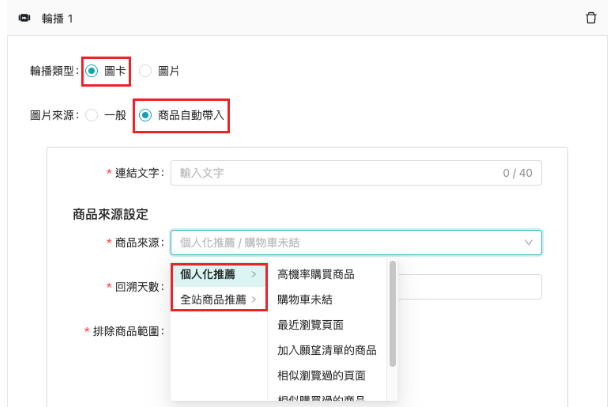Choose 相似瀏覽過的頁面 from the list

321,375
